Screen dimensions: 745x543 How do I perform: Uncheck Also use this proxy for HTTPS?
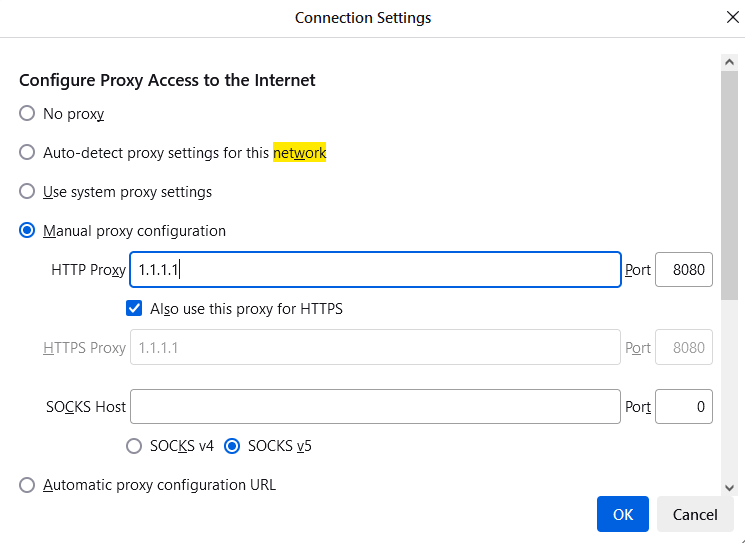pyautogui.click(x=135, y=309)
